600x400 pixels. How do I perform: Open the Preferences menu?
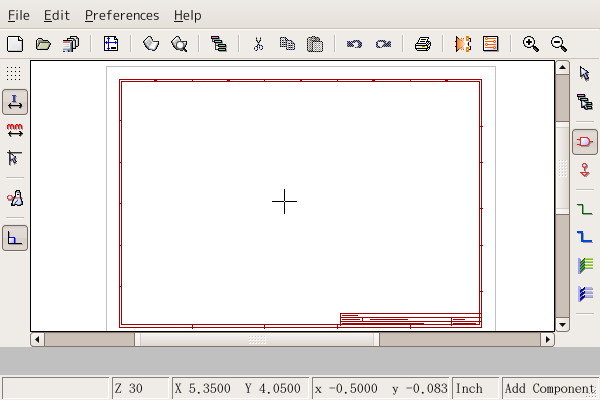click(121, 15)
